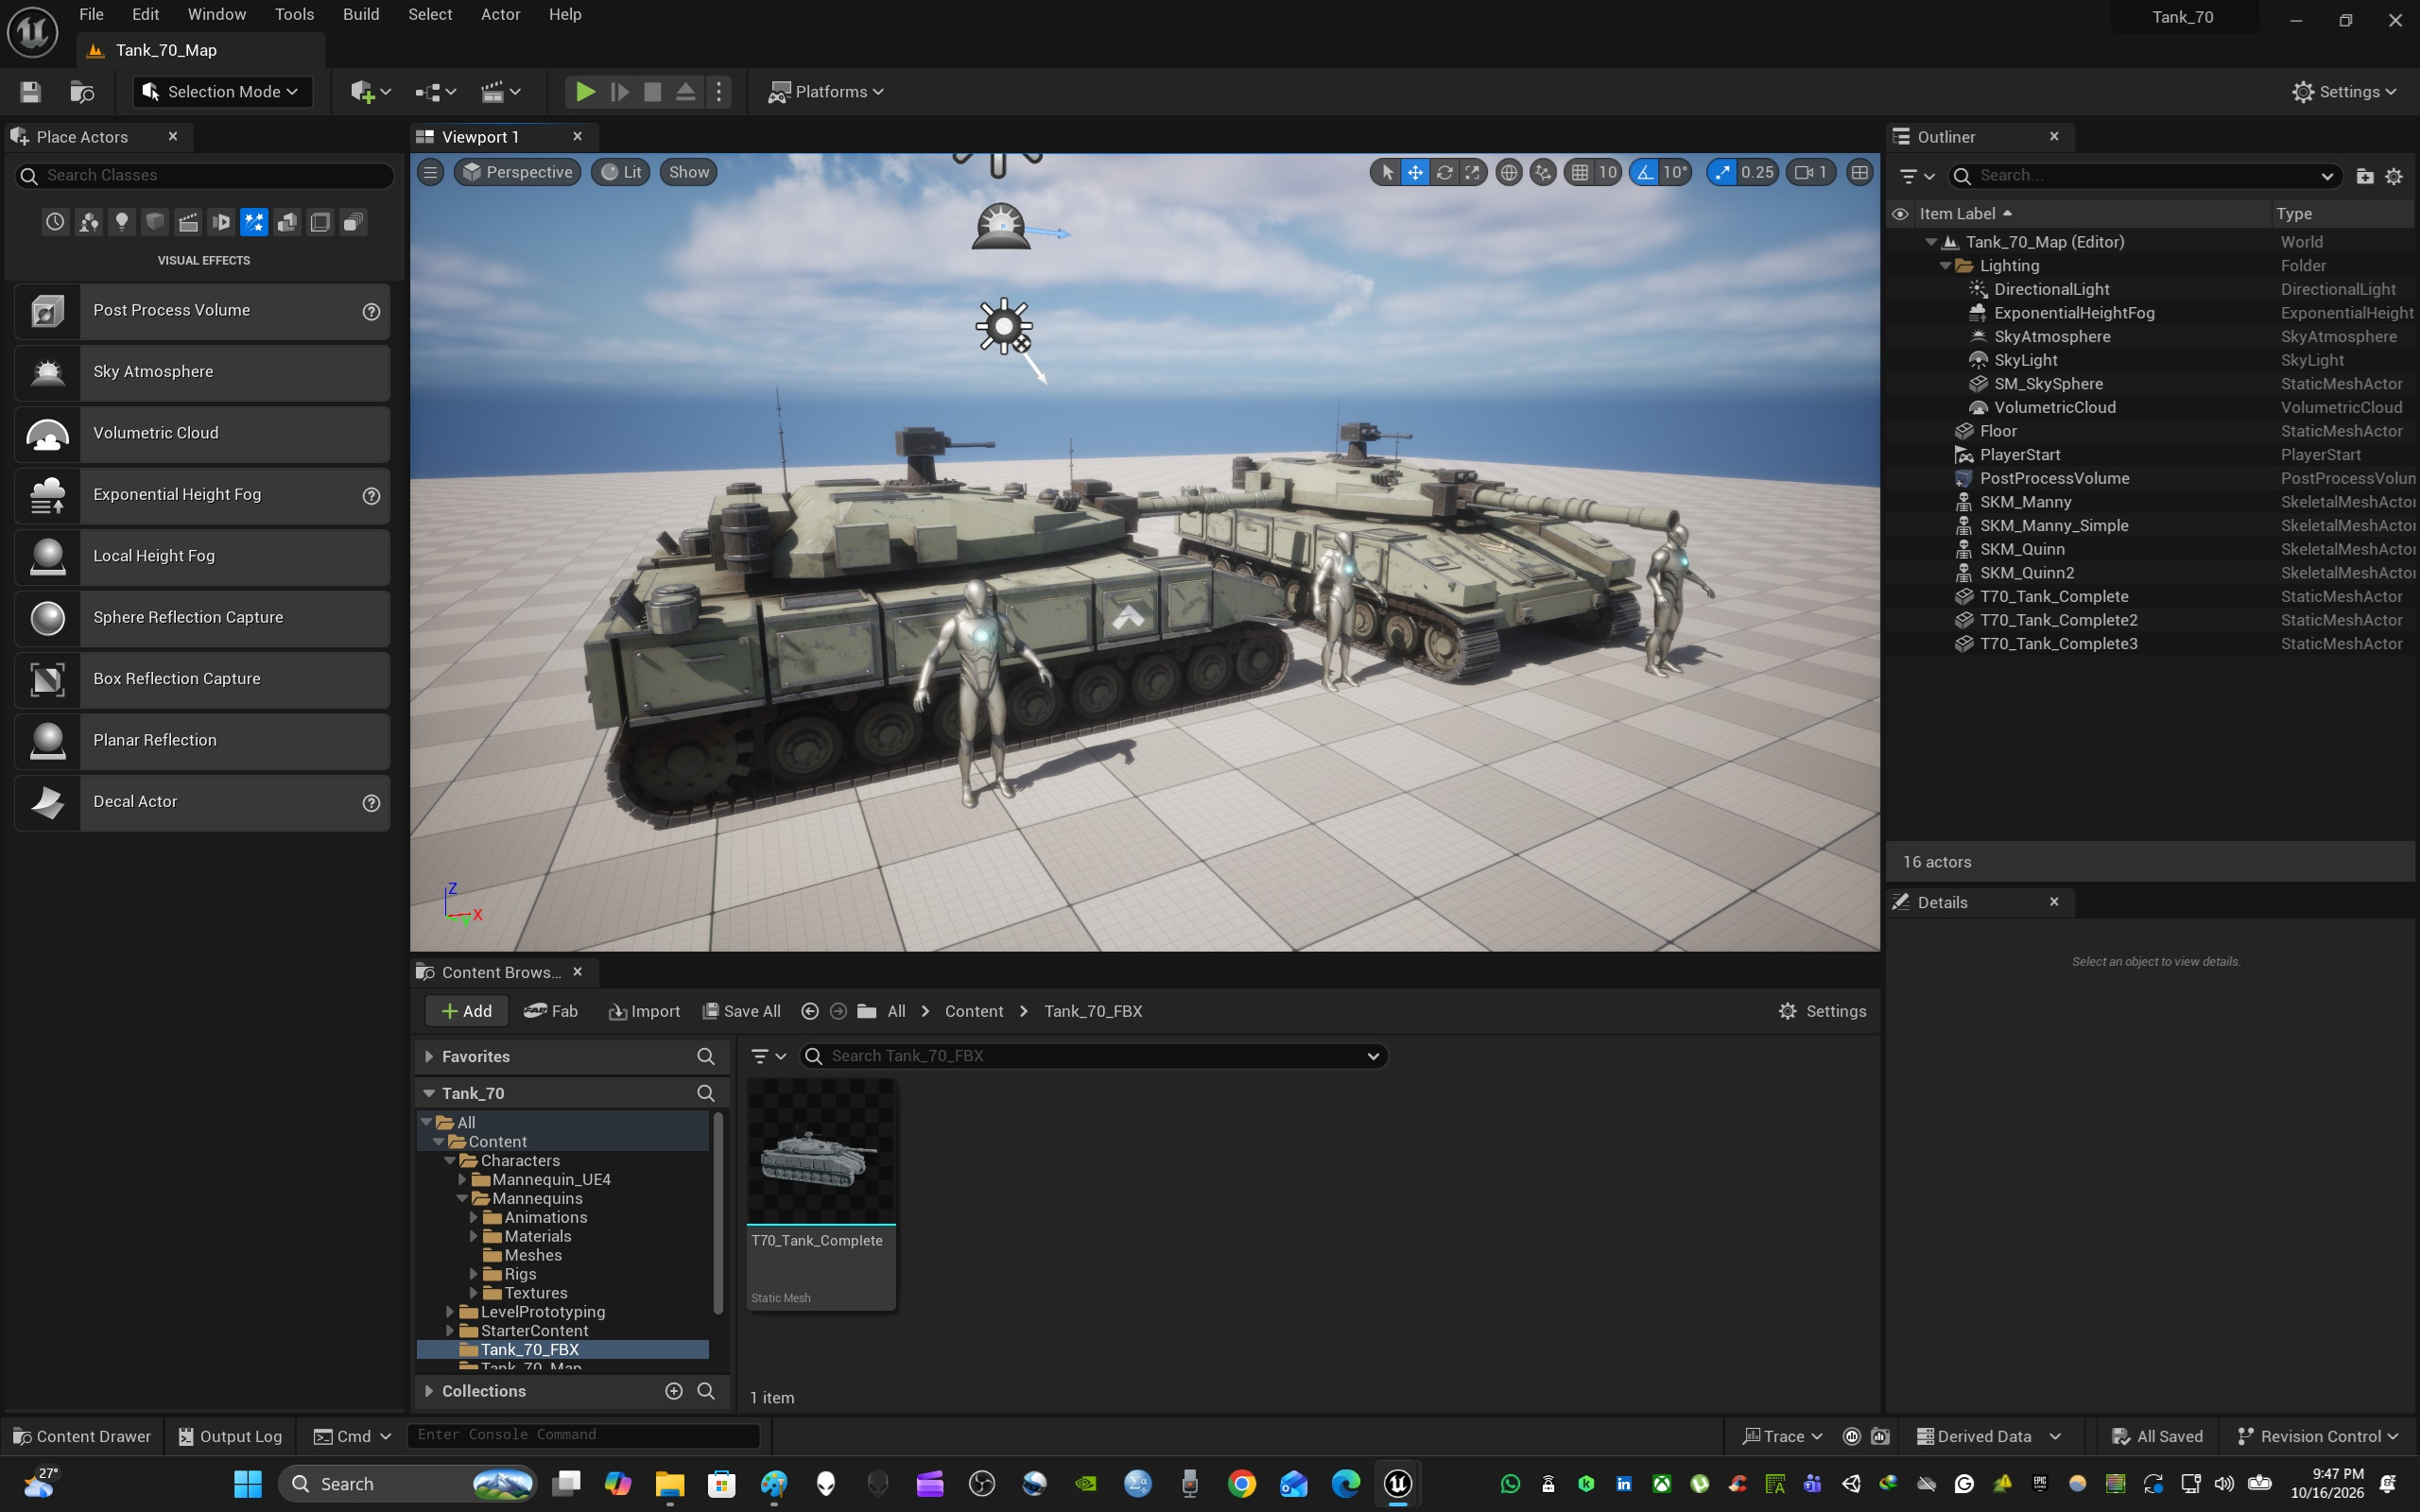Click the Eject from player button
Screen dimensions: 2420x1512
(686, 92)
